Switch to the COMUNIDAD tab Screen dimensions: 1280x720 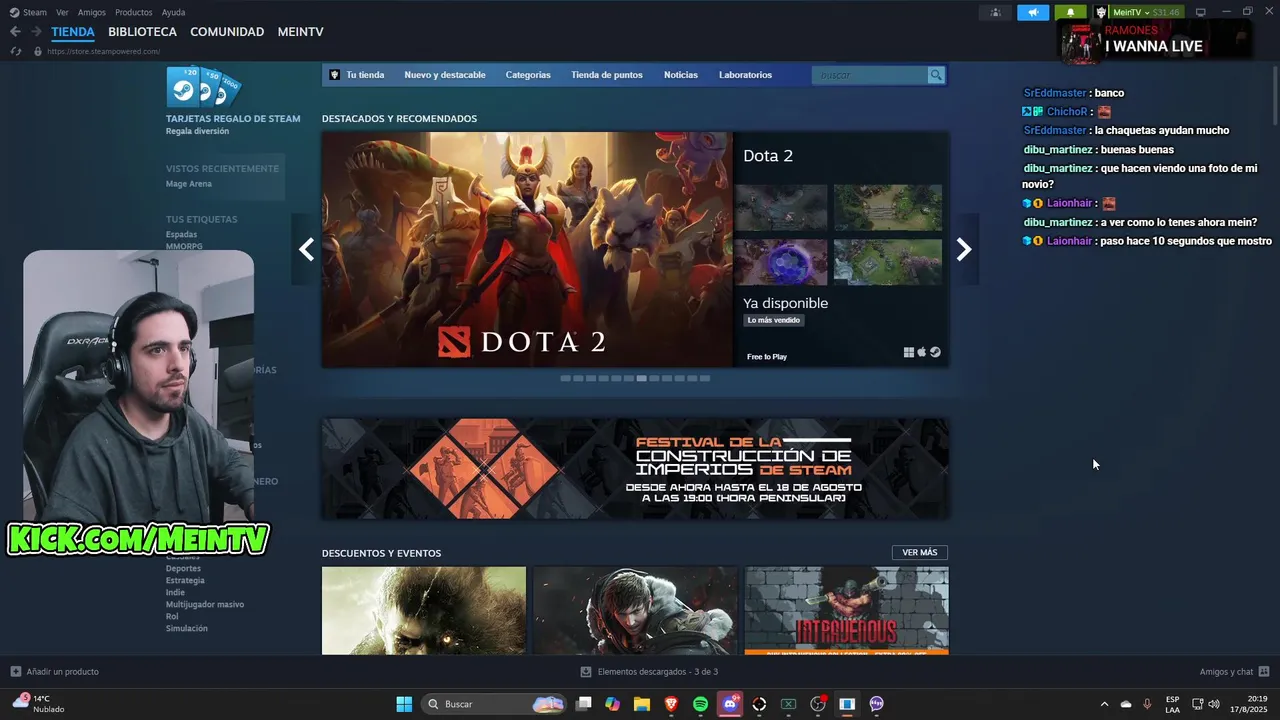tap(227, 32)
